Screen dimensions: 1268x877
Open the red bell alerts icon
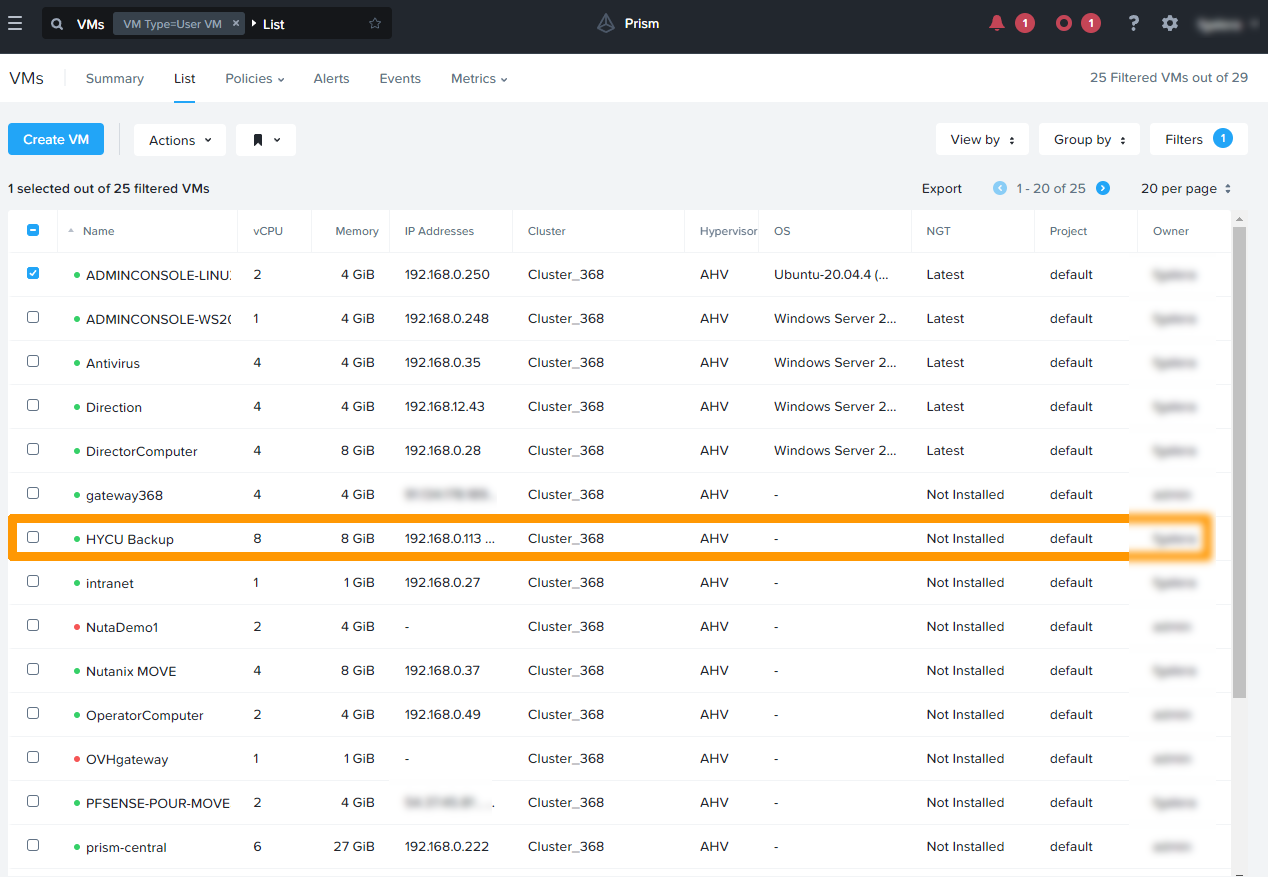point(996,23)
